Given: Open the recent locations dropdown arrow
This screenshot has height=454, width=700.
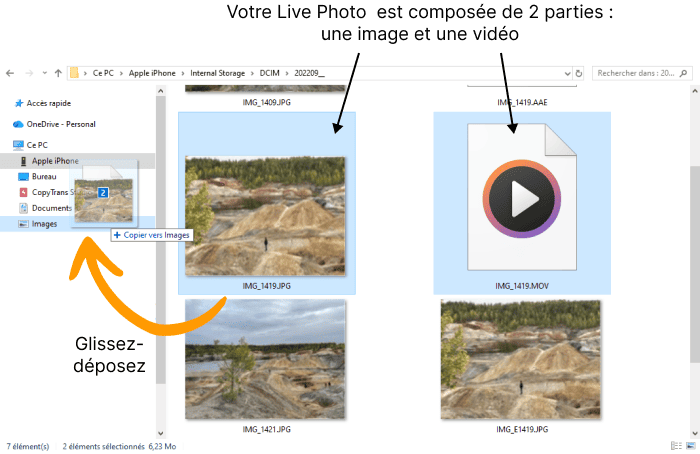Looking at the screenshot, I should pyautogui.click(x=45, y=73).
